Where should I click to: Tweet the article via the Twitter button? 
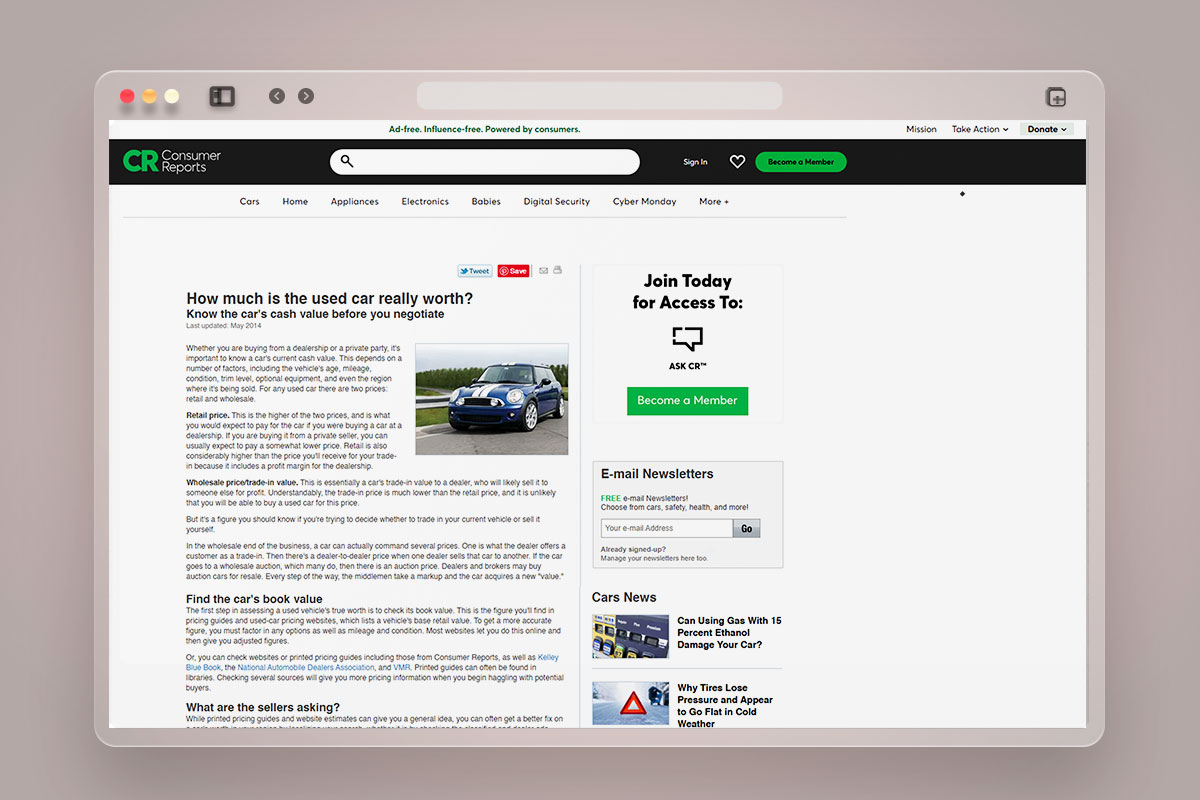point(475,270)
